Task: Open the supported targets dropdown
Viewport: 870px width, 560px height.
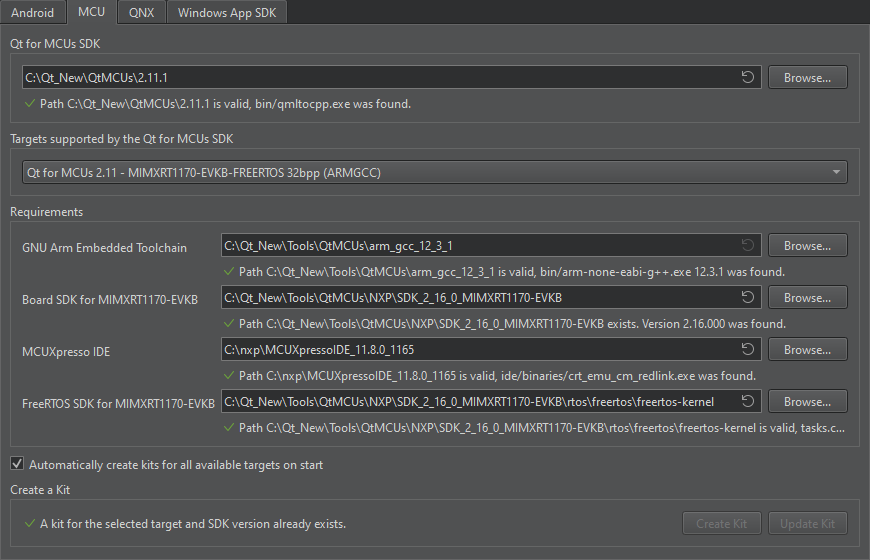Action: point(434,172)
